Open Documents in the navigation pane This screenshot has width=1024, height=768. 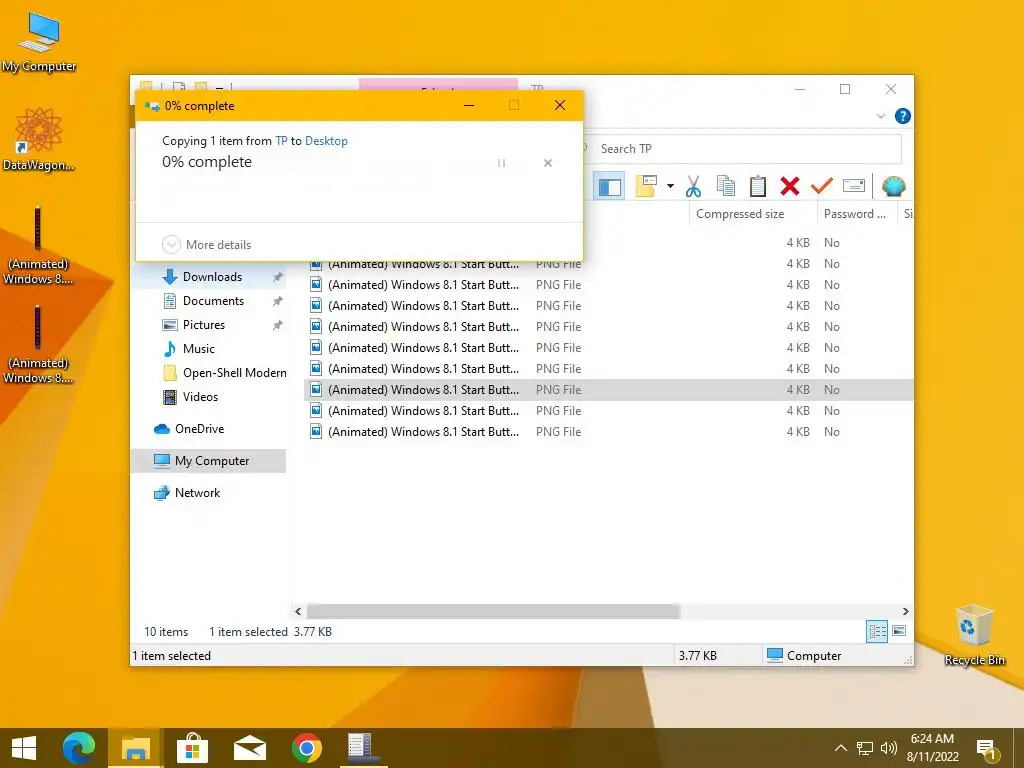(x=213, y=300)
